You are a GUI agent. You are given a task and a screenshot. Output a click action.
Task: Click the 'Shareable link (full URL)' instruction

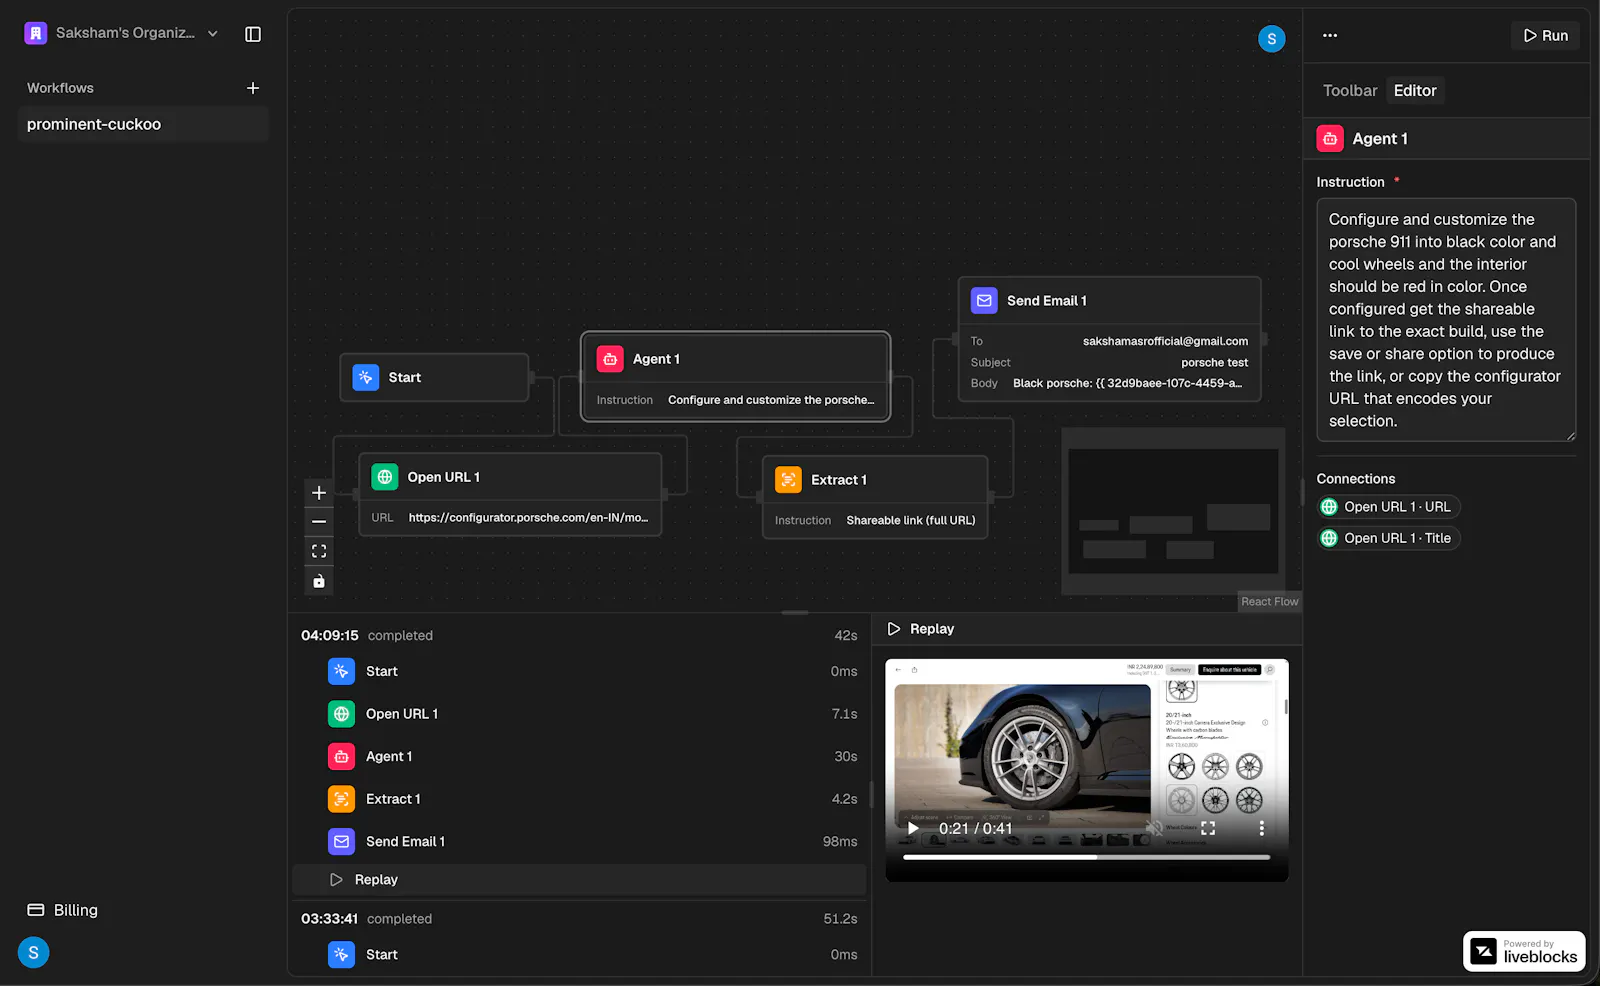click(x=911, y=521)
